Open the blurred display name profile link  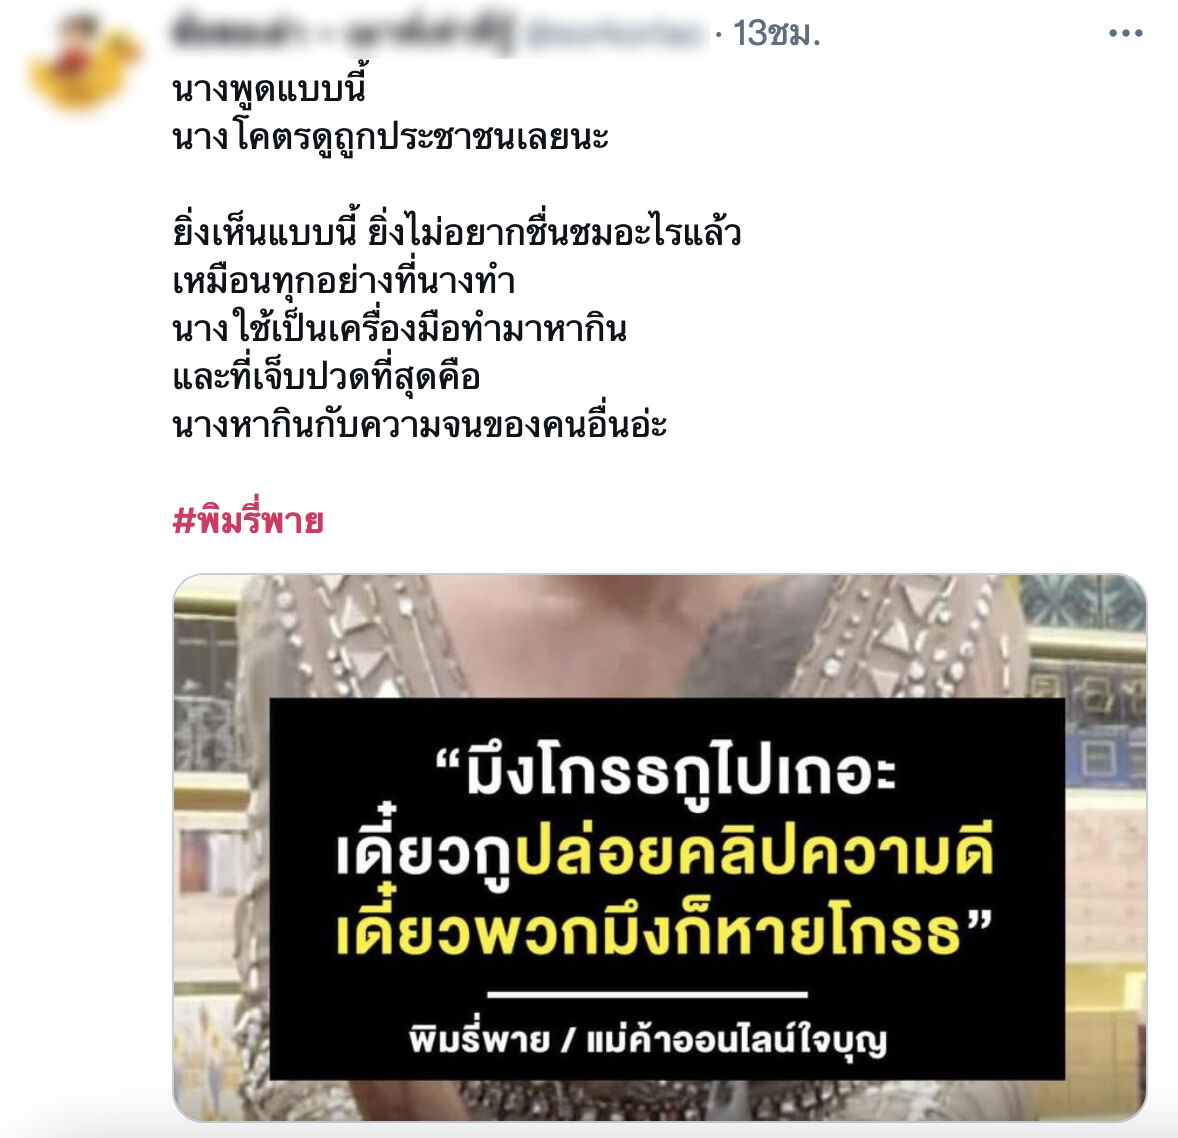click(343, 33)
